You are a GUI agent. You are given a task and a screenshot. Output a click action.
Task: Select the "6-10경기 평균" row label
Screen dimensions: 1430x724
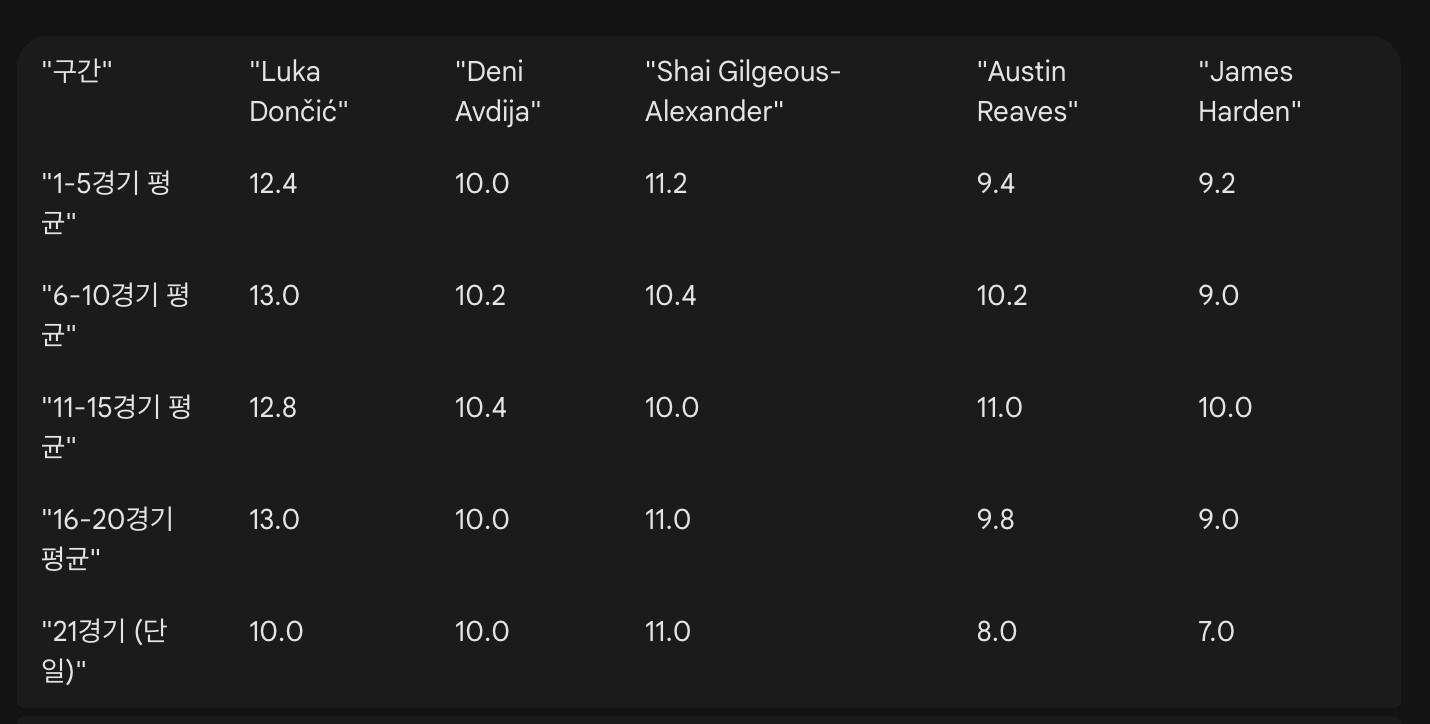115,315
